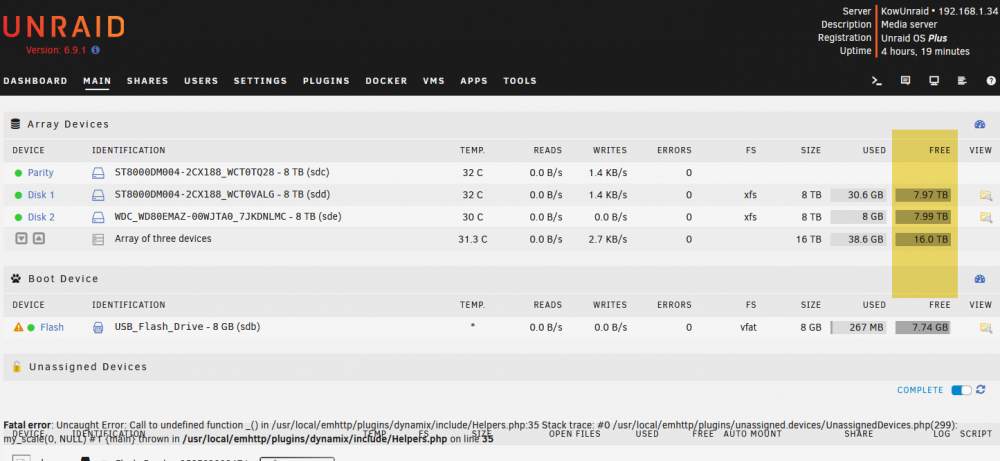Click the Boot Device paw icon
The width and height of the screenshot is (1000, 461).
tap(16, 279)
